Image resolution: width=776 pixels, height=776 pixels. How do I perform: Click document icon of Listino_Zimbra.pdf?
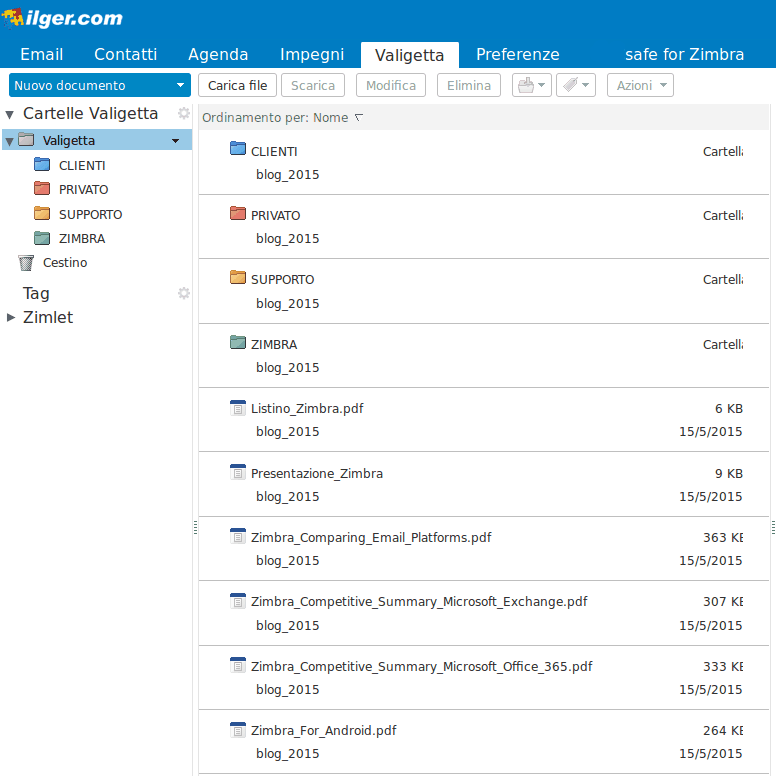238,408
